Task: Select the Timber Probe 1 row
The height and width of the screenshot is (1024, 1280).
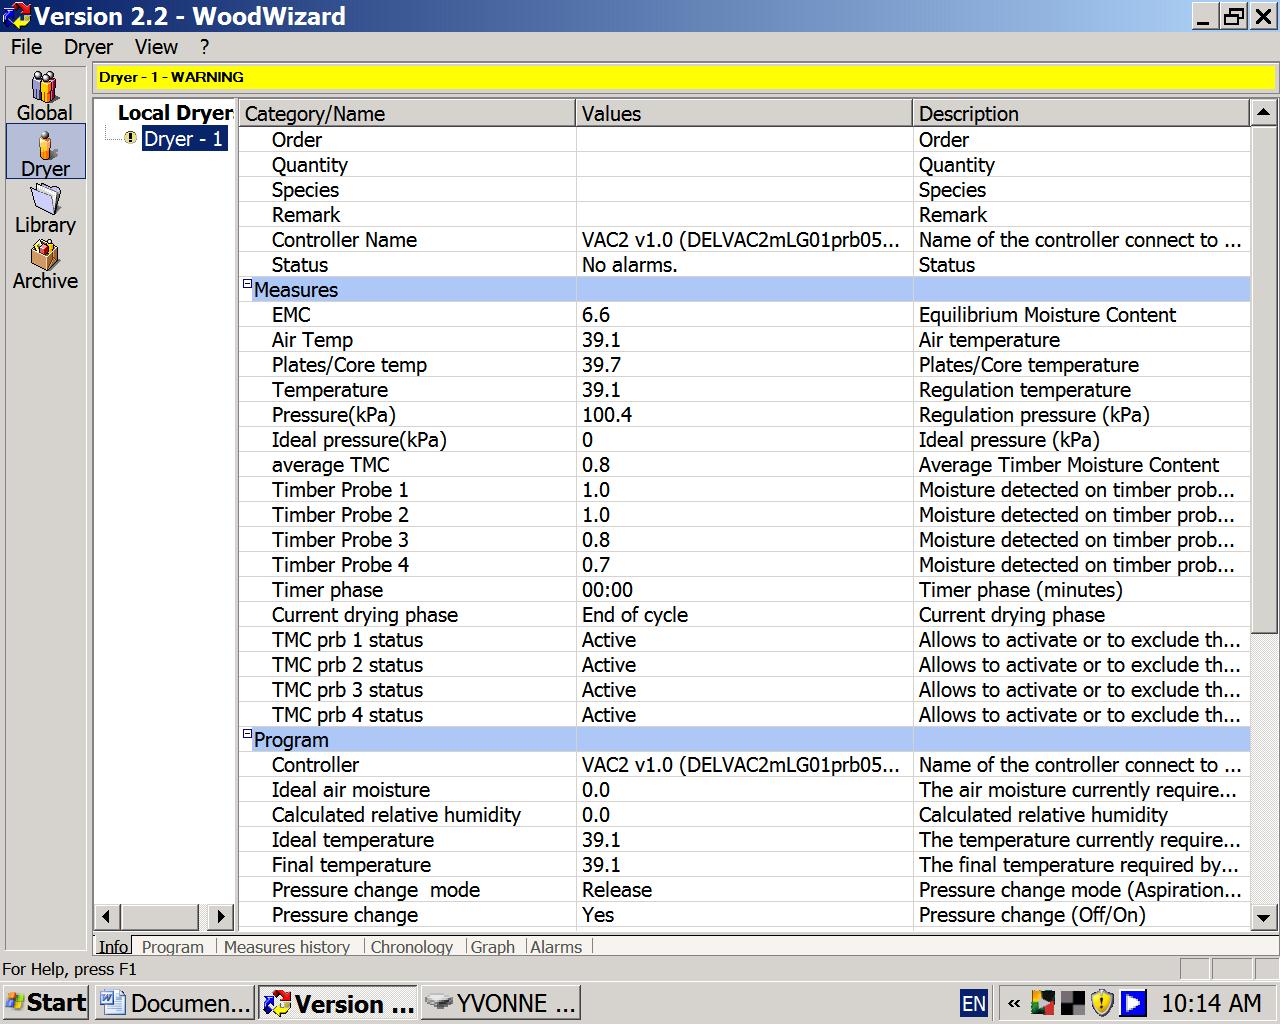Action: click(744, 490)
